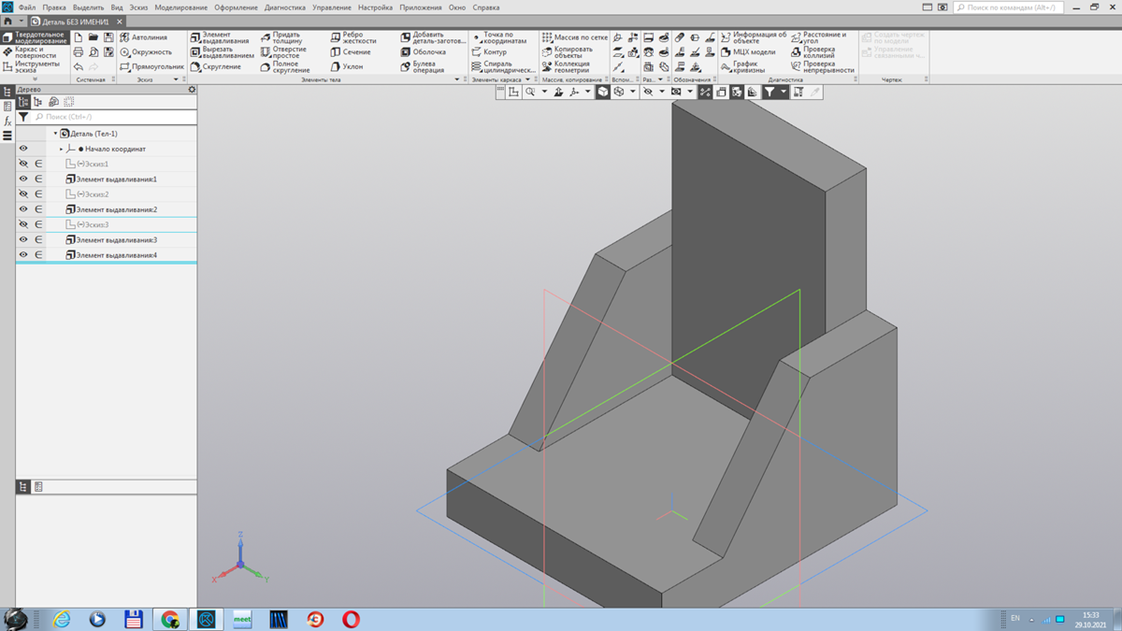This screenshot has width=1122, height=631.
Task: Hide Элемент выдавливания:4 via eye icon
Action: pos(23,255)
